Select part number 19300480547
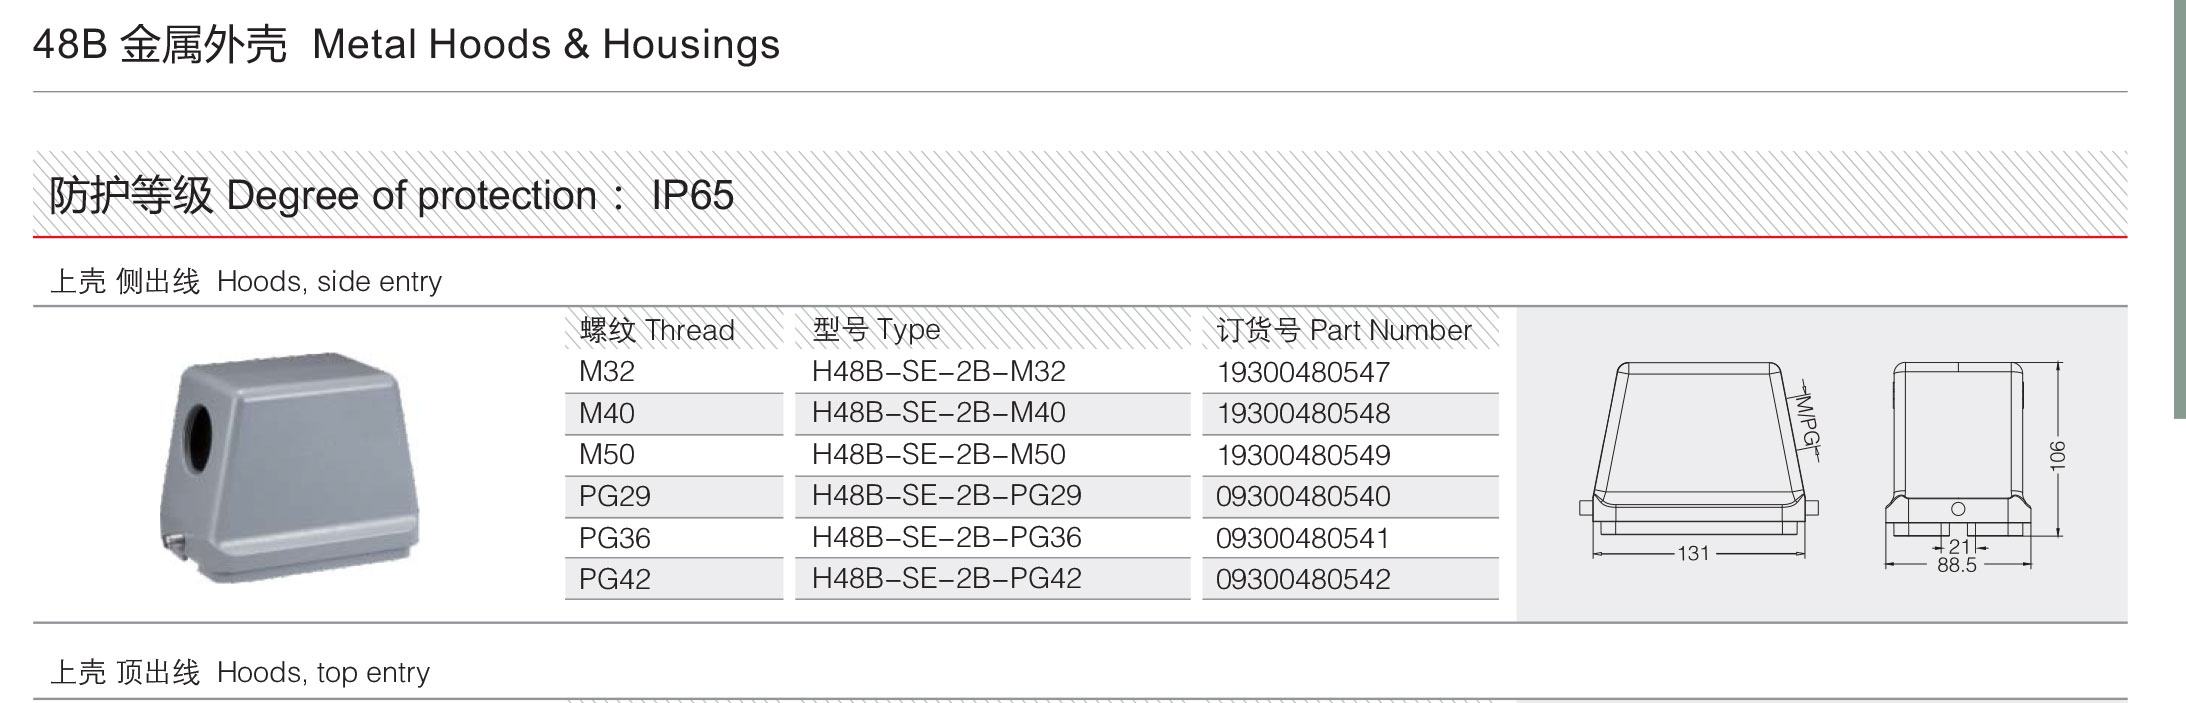The height and width of the screenshot is (703, 2186). (1303, 373)
